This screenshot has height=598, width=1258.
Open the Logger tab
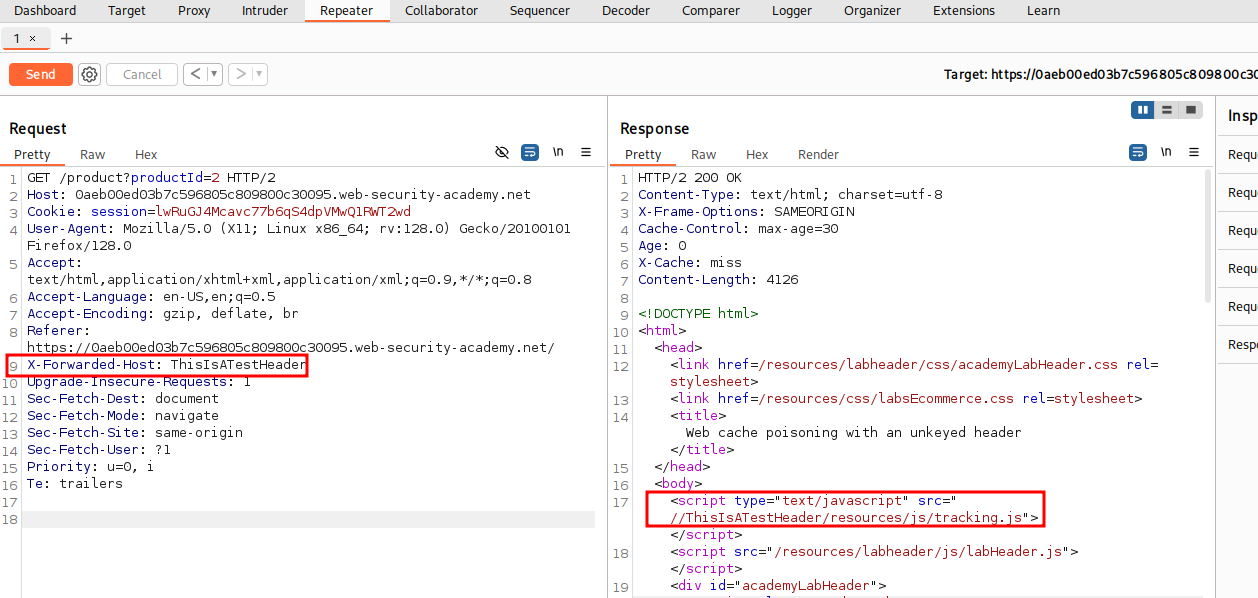(x=792, y=11)
